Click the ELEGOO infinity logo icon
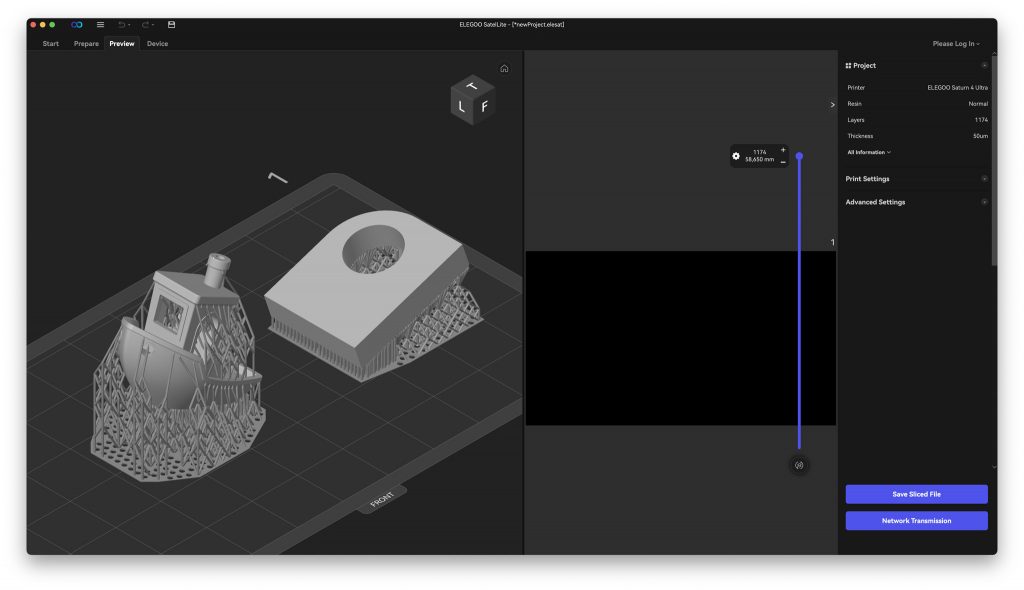The height and width of the screenshot is (590, 1024). pyautogui.click(x=77, y=24)
